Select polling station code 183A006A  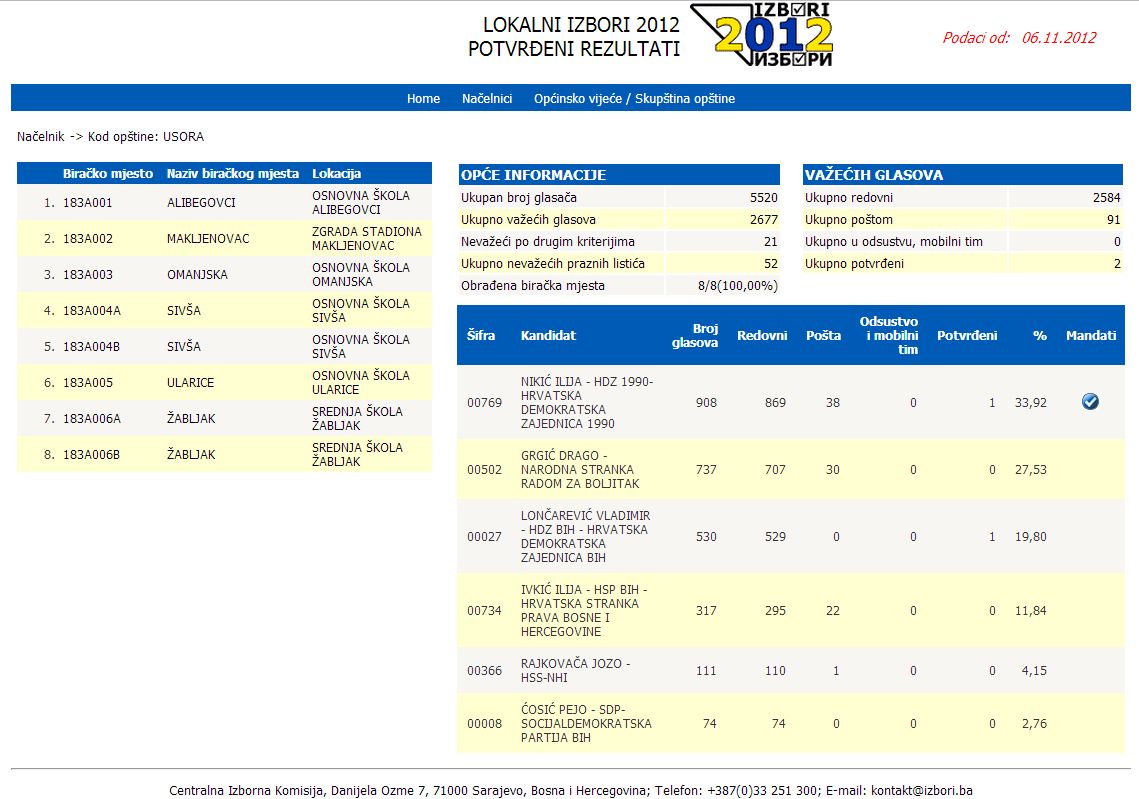(92, 418)
